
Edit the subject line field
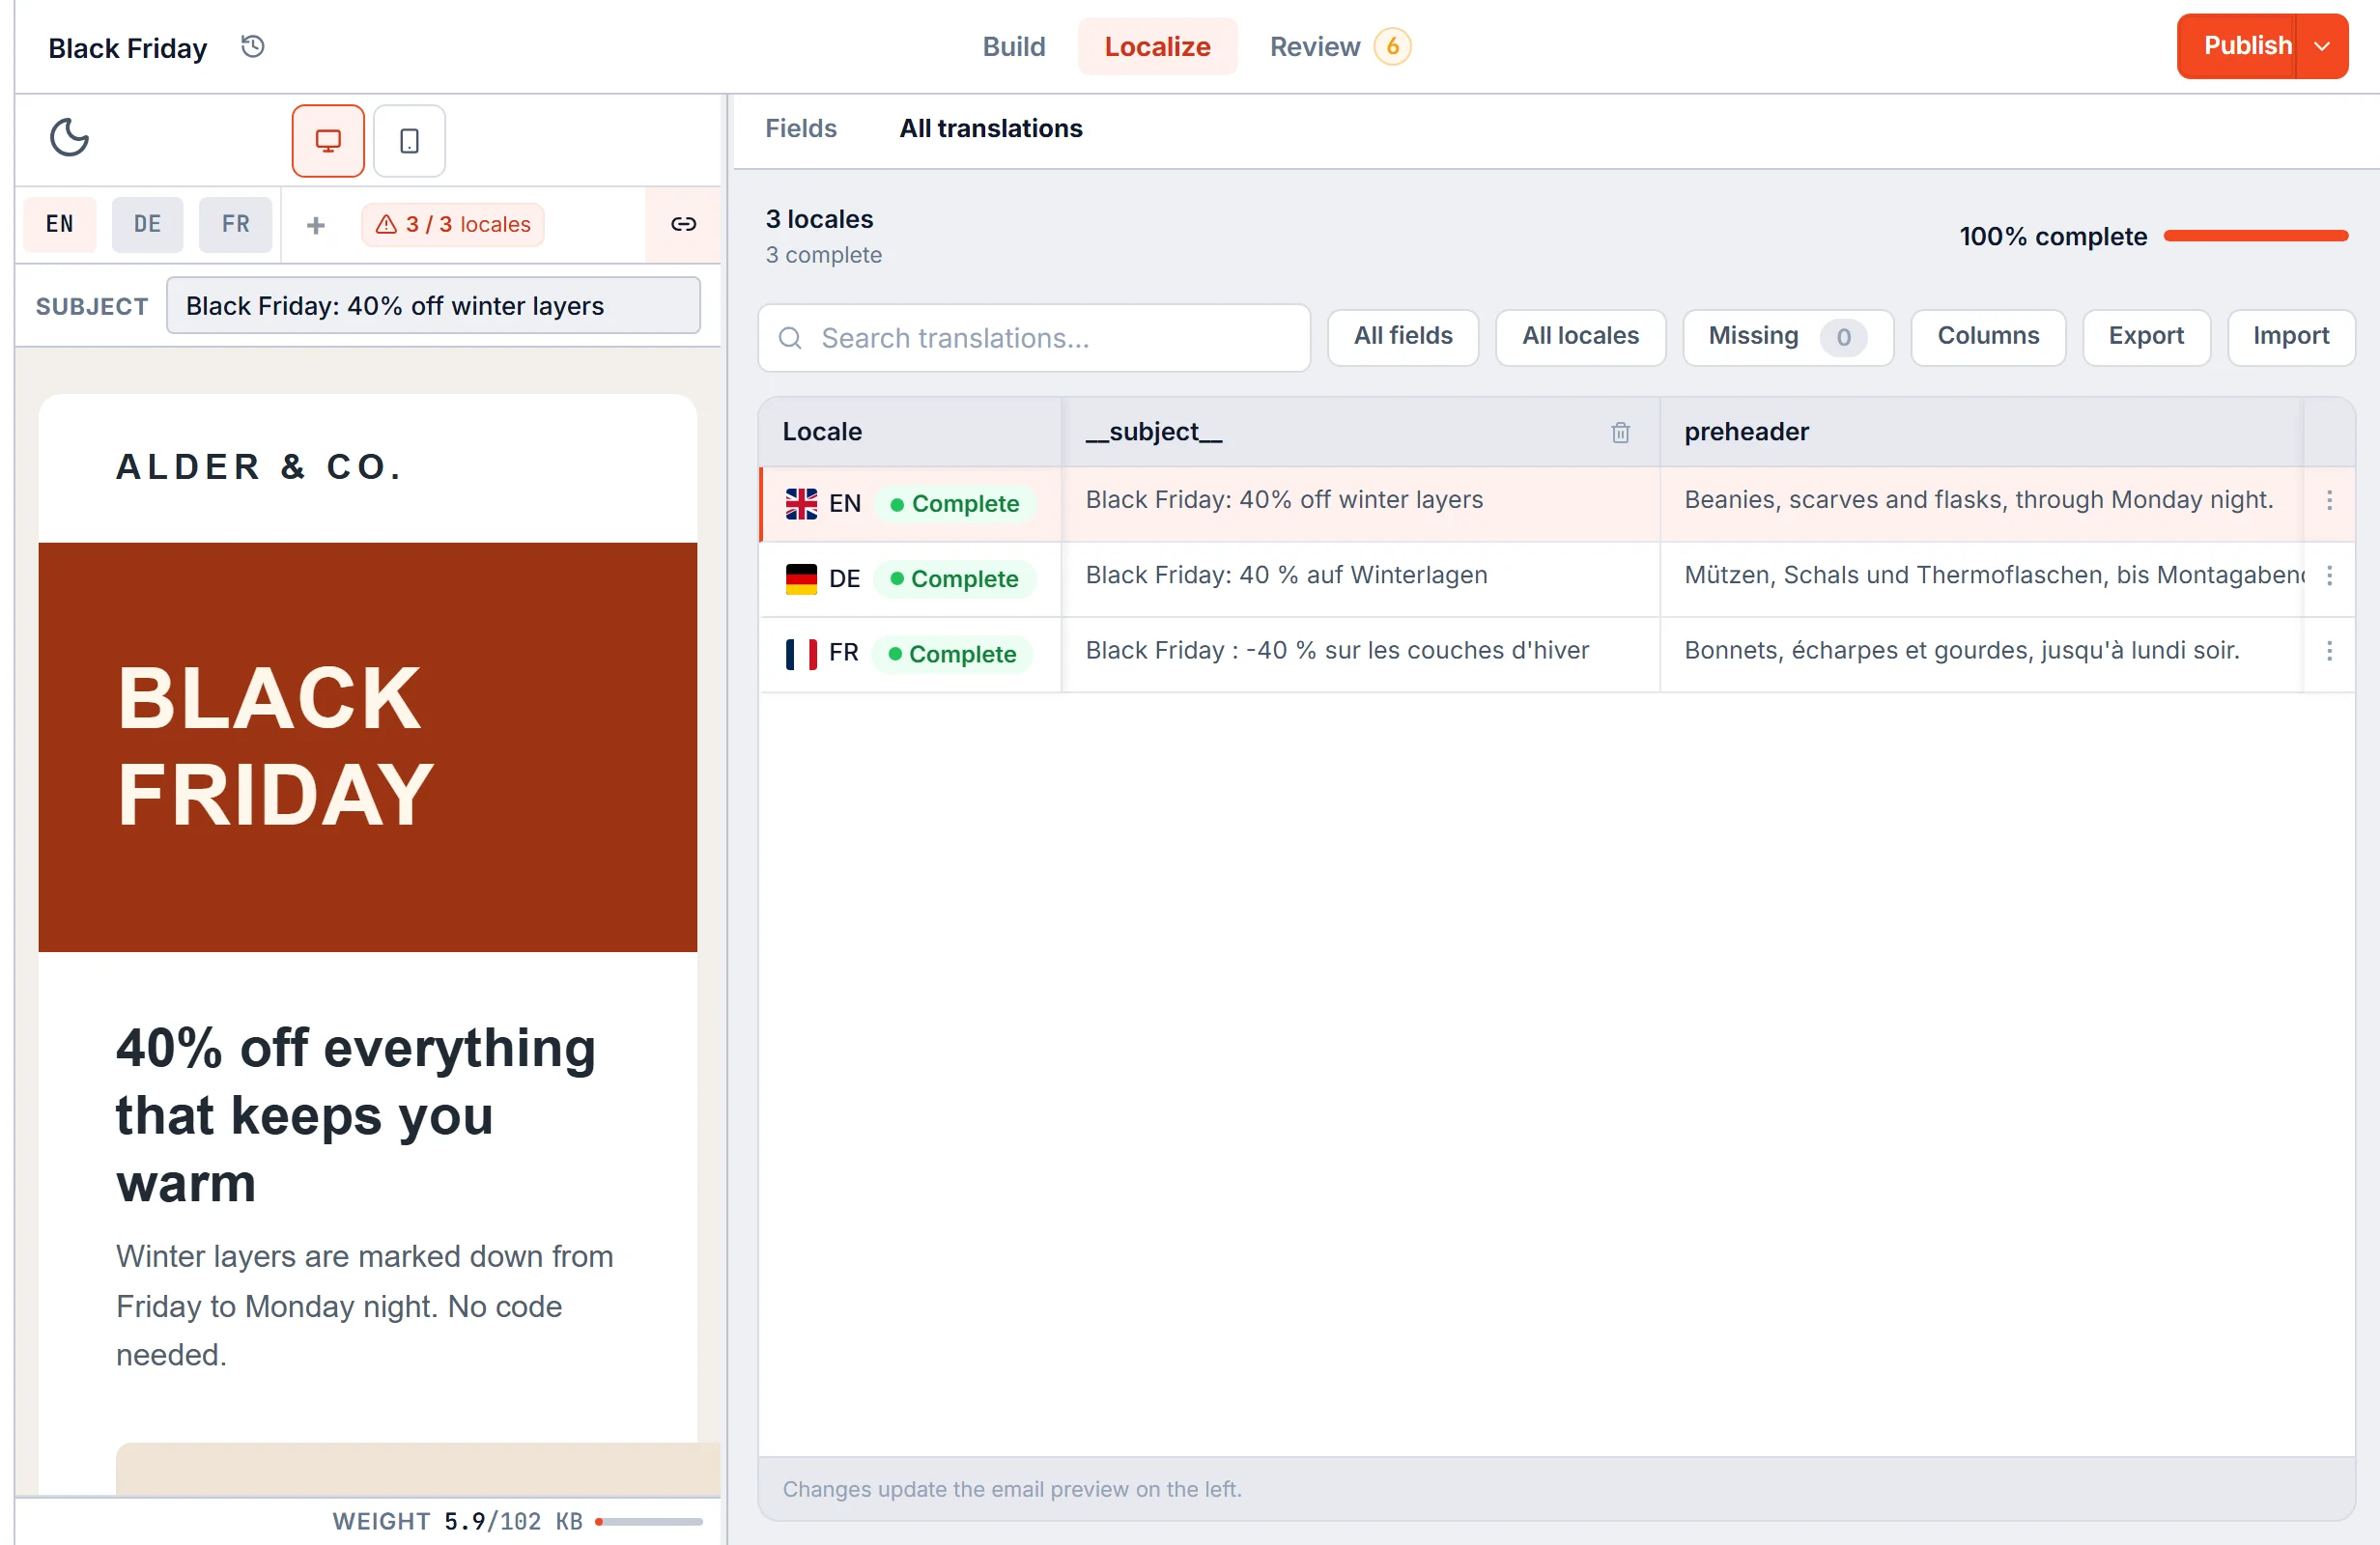coord(433,306)
